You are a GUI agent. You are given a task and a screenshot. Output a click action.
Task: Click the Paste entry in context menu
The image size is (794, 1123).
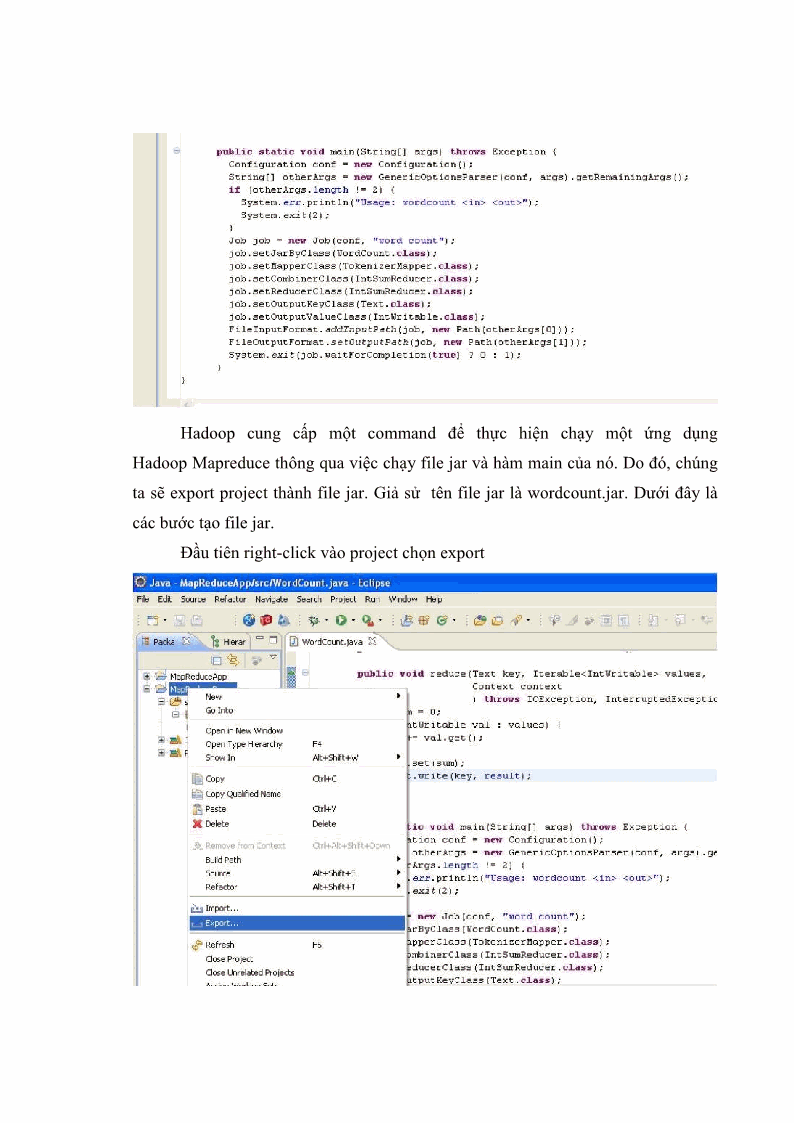click(x=215, y=809)
